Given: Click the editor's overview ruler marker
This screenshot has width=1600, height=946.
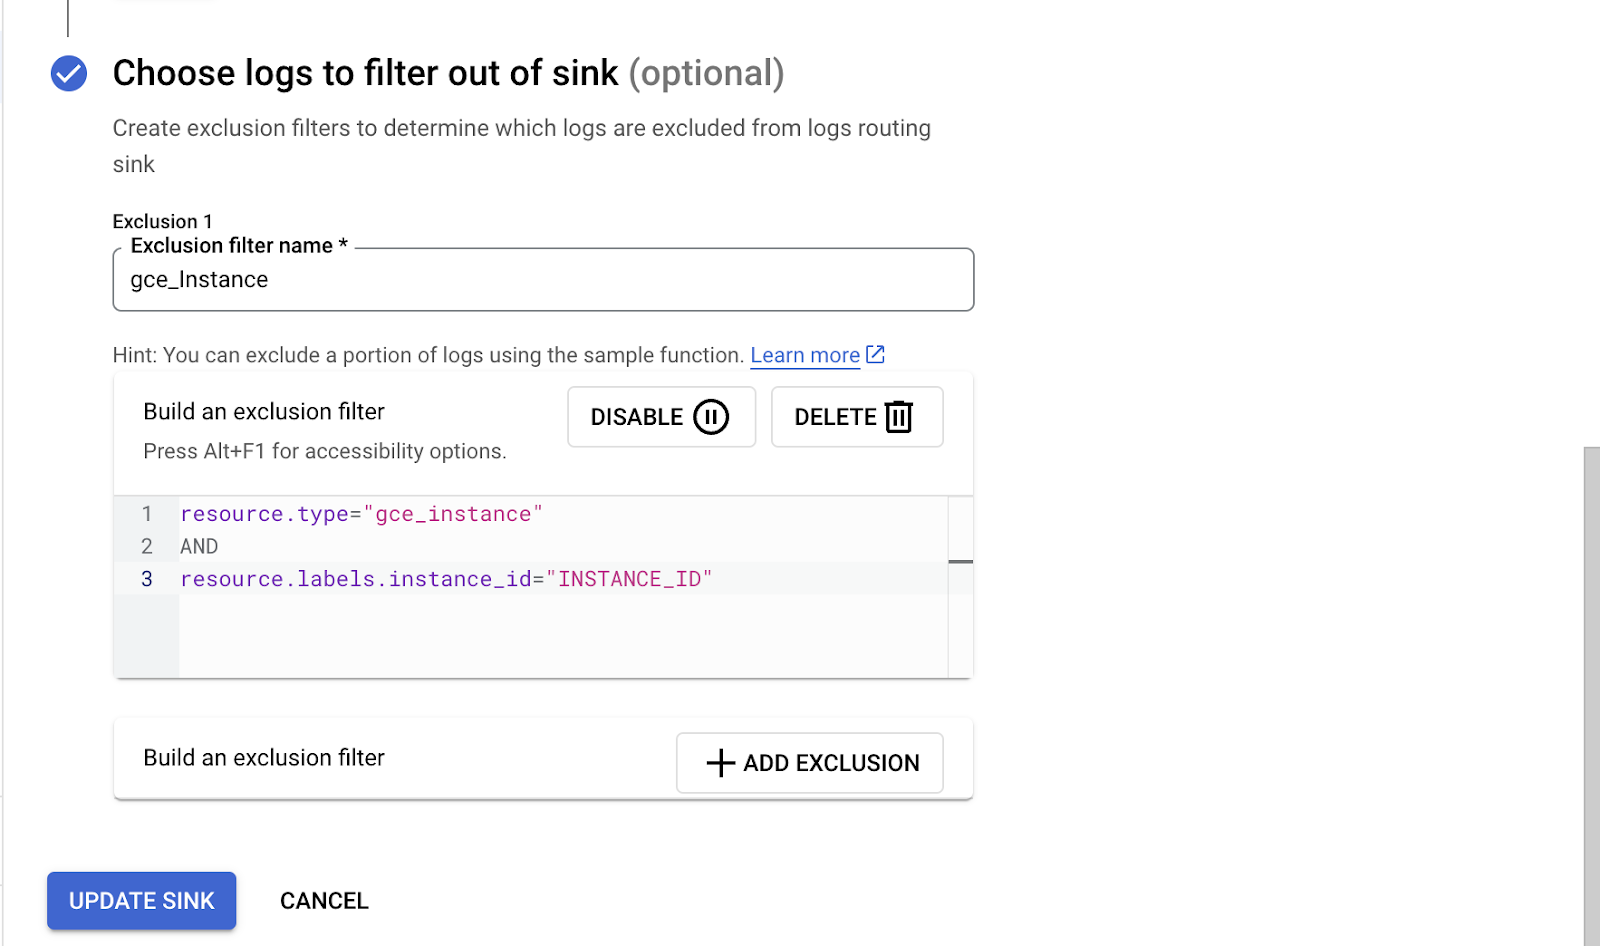Looking at the screenshot, I should tap(960, 562).
